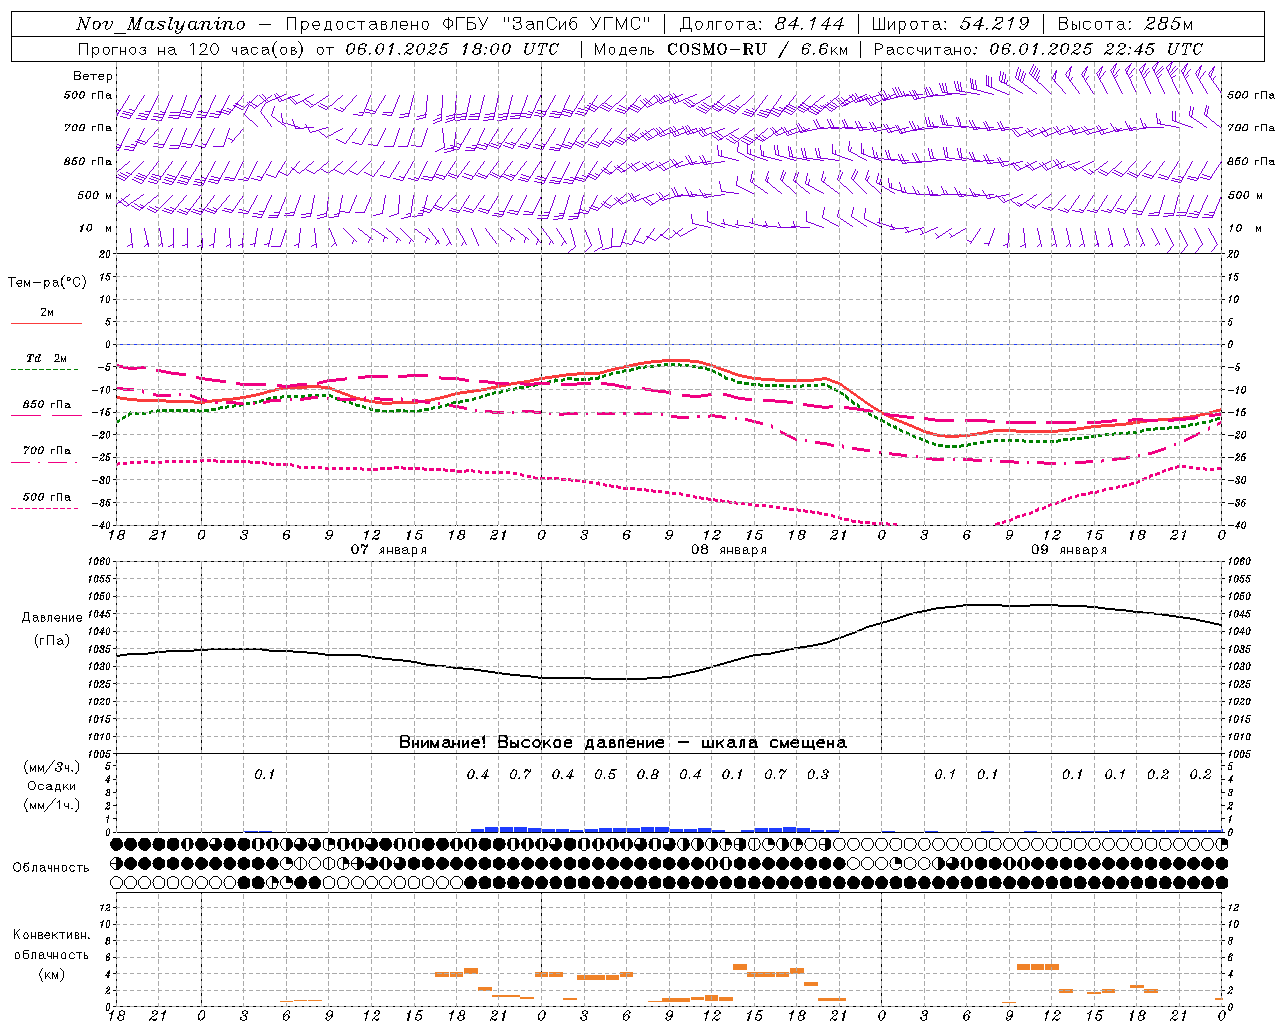
Task: Select the Тем-ра(°C) temperature panel label
Action: coord(47,283)
